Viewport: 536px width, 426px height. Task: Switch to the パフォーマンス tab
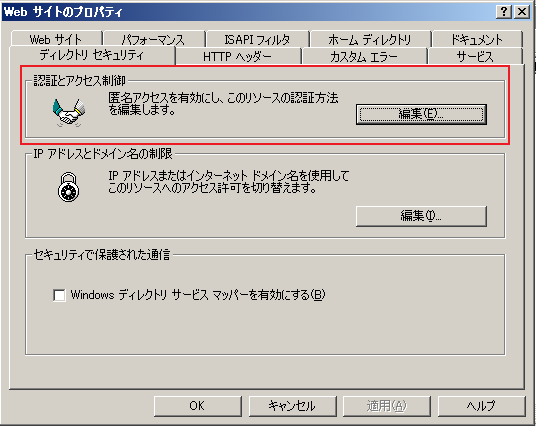point(153,39)
